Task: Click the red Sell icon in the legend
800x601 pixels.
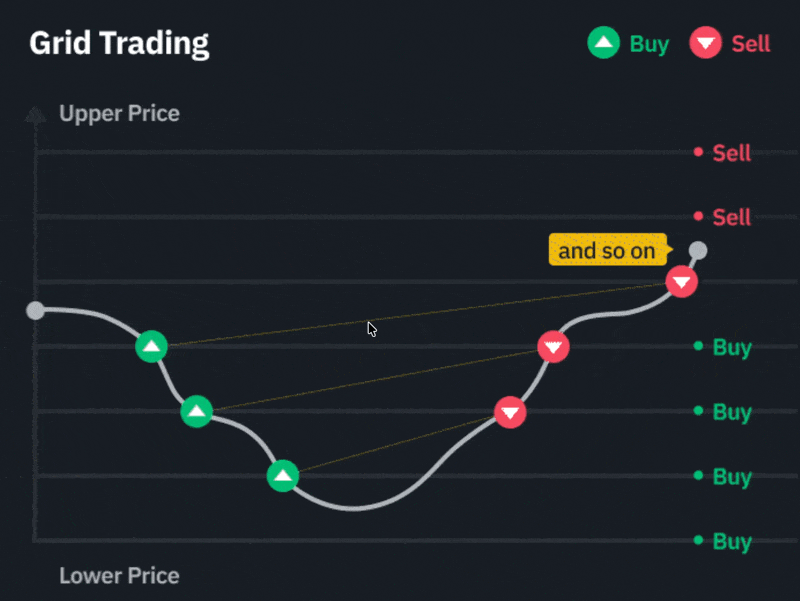Action: tap(706, 44)
